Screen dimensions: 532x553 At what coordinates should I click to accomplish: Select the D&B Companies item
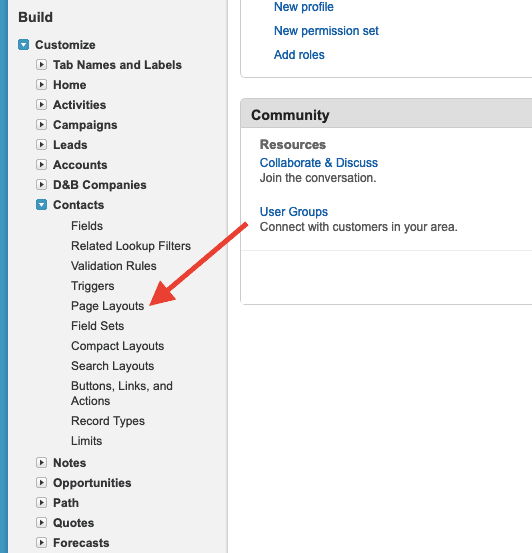pos(100,185)
